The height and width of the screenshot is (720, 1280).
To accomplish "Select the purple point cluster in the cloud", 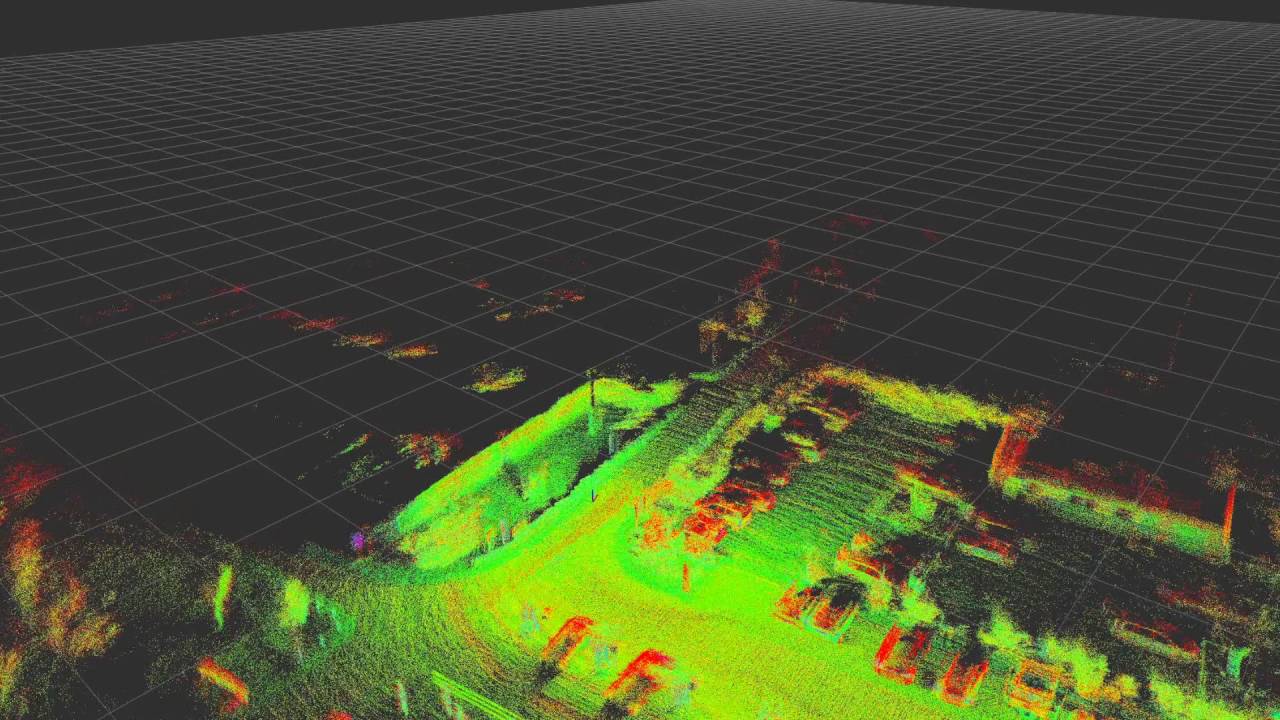I will click(357, 541).
